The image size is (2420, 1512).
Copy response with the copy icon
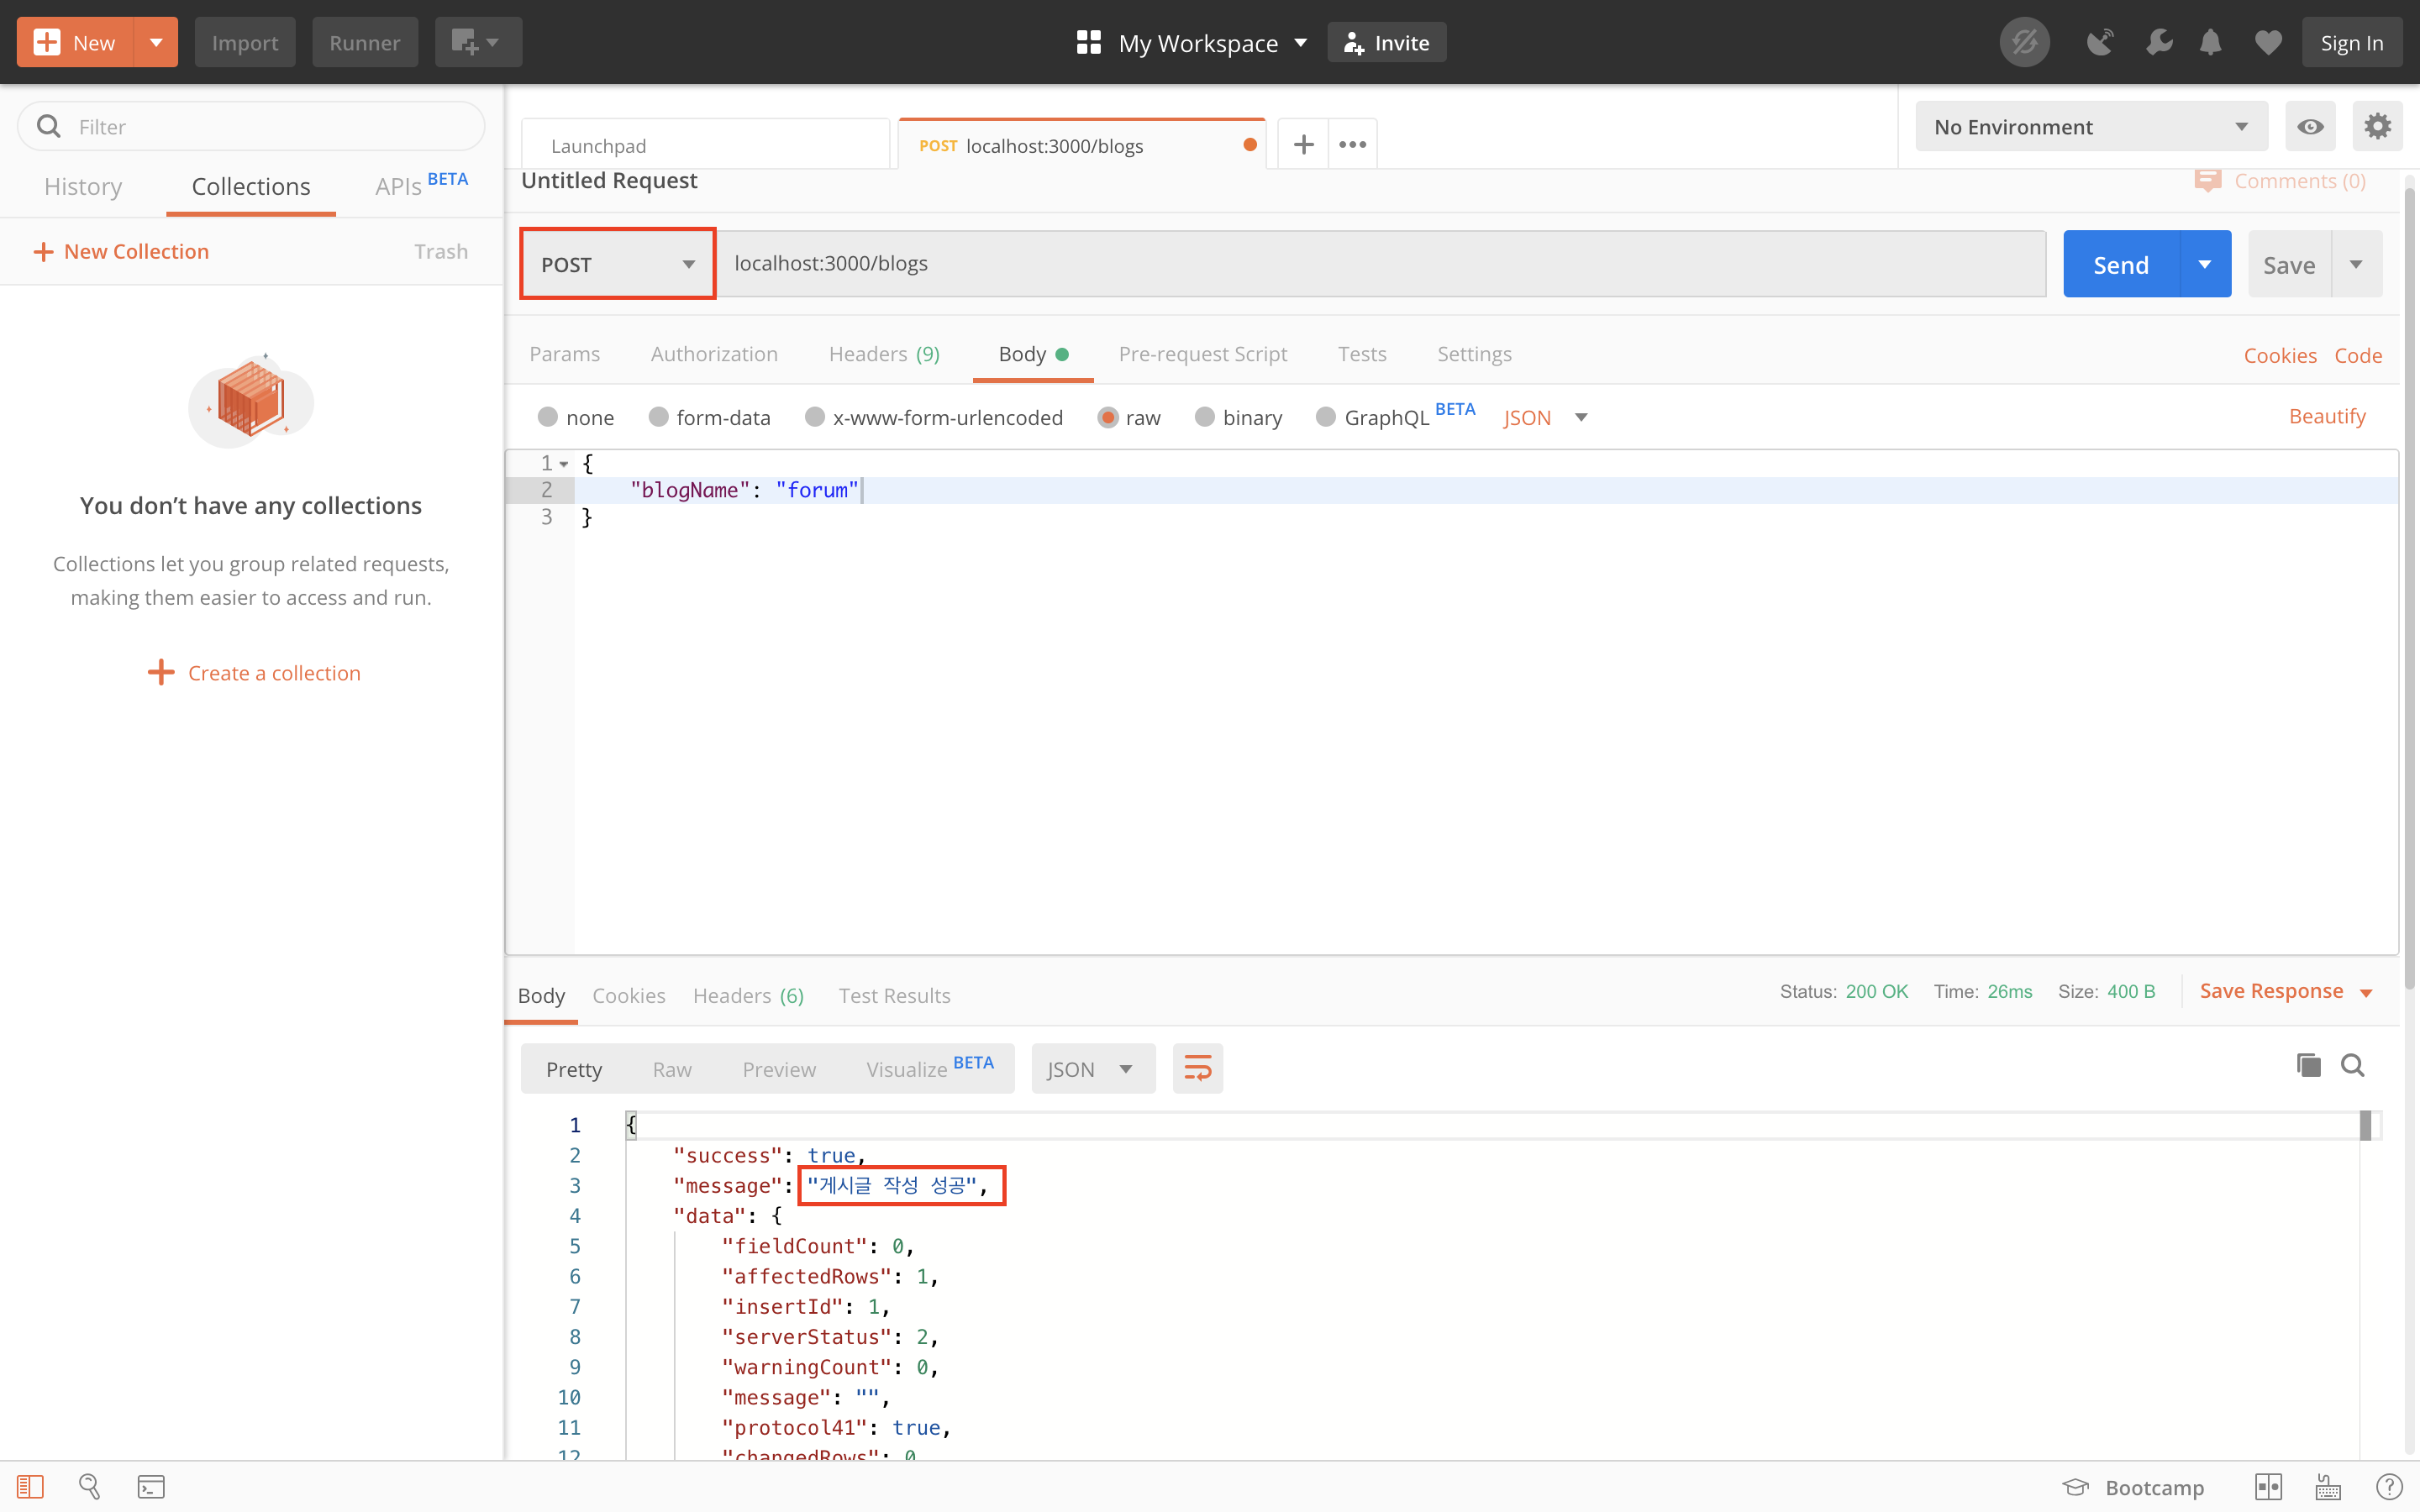[2308, 1066]
